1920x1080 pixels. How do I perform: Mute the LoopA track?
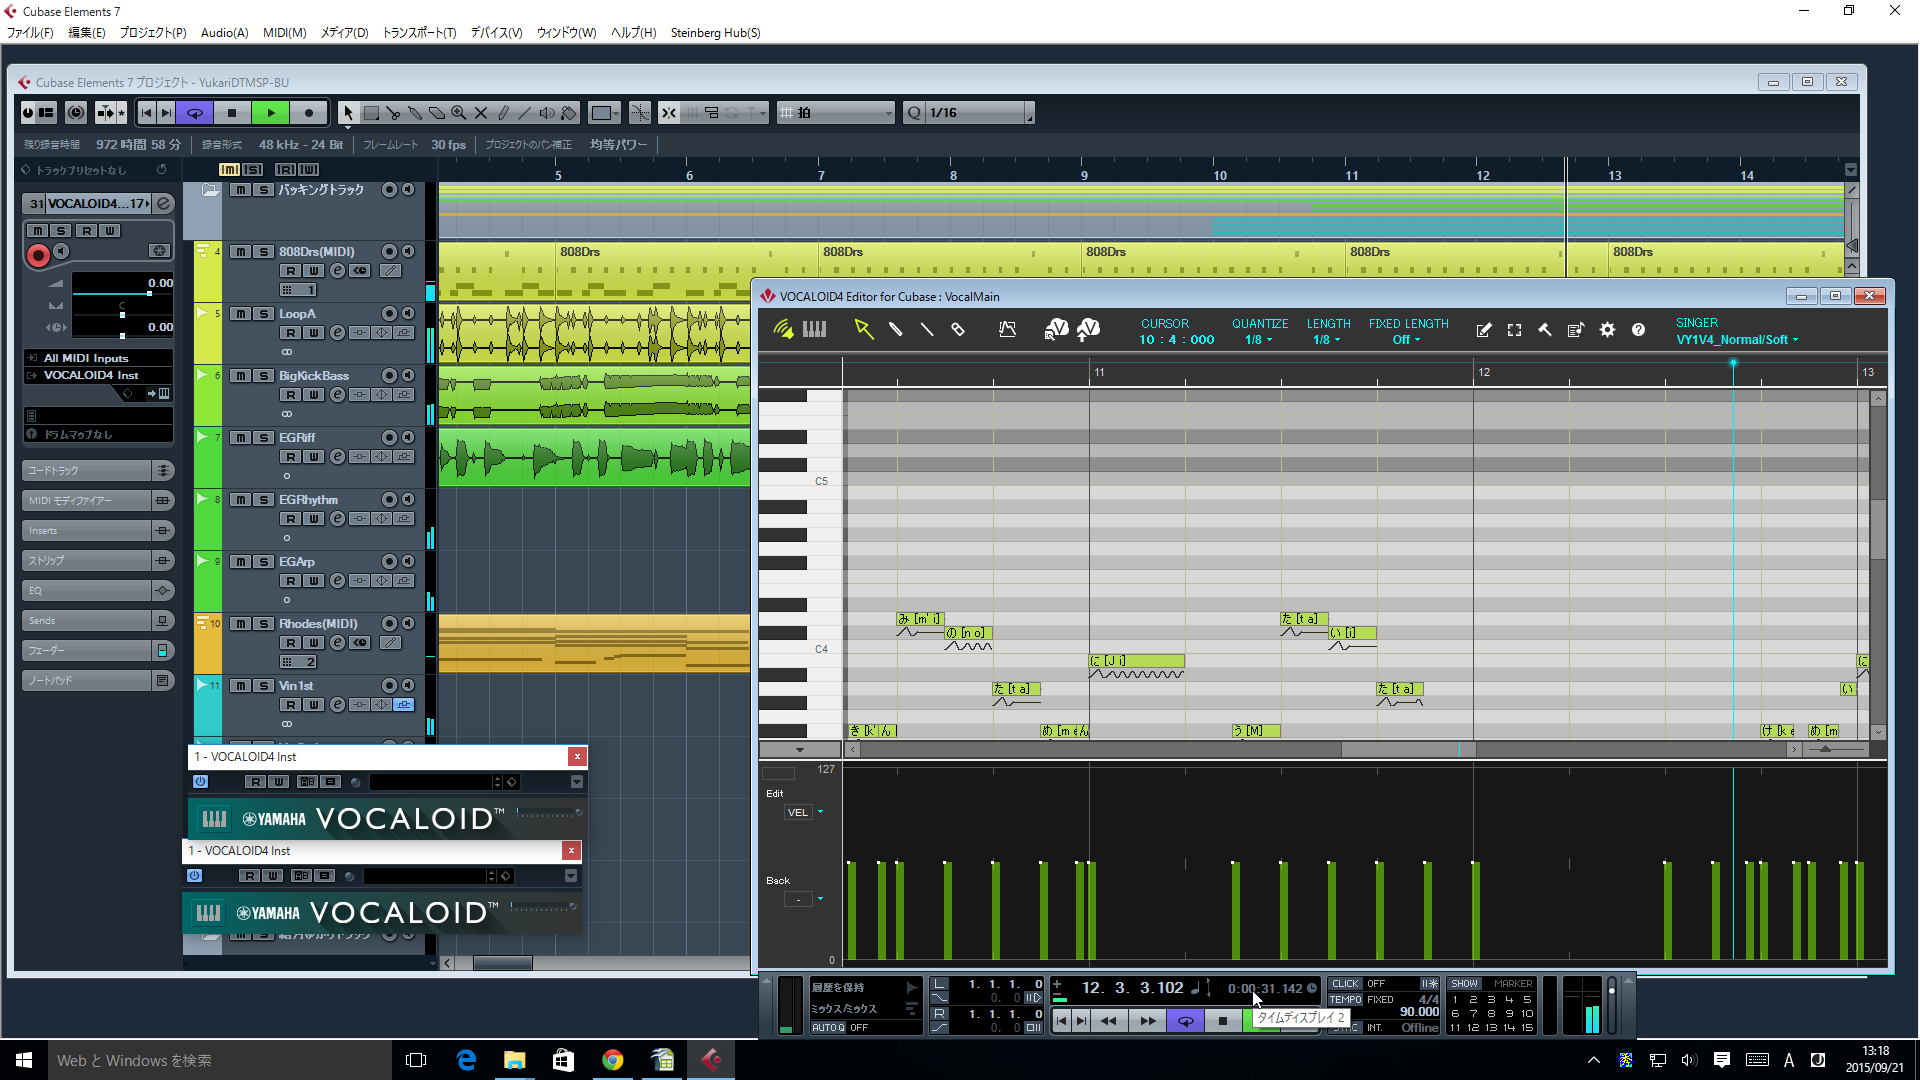tap(241, 314)
